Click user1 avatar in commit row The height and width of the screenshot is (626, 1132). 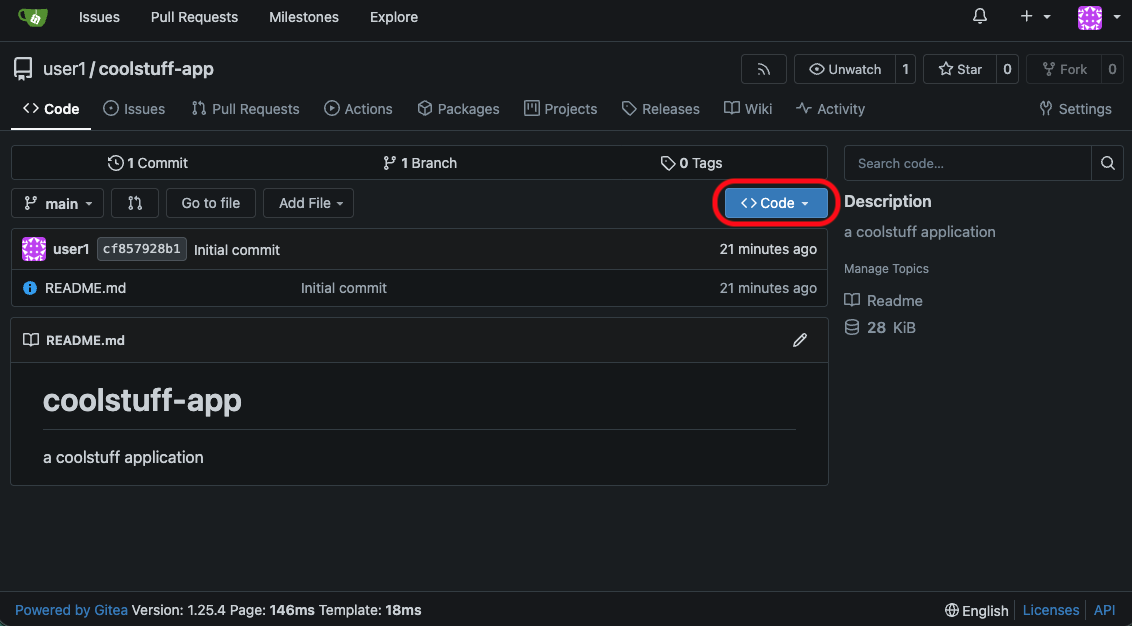point(34,249)
